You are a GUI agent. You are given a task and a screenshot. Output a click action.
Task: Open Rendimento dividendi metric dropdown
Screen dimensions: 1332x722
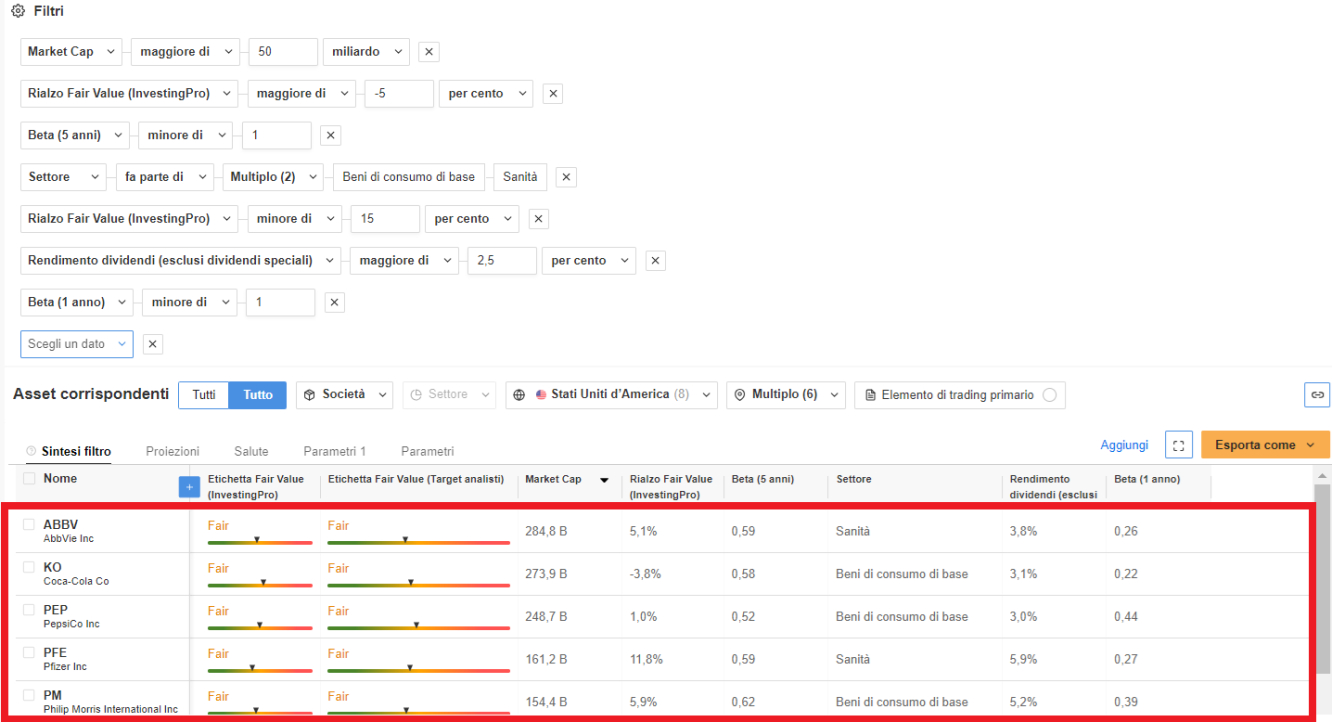point(181,260)
